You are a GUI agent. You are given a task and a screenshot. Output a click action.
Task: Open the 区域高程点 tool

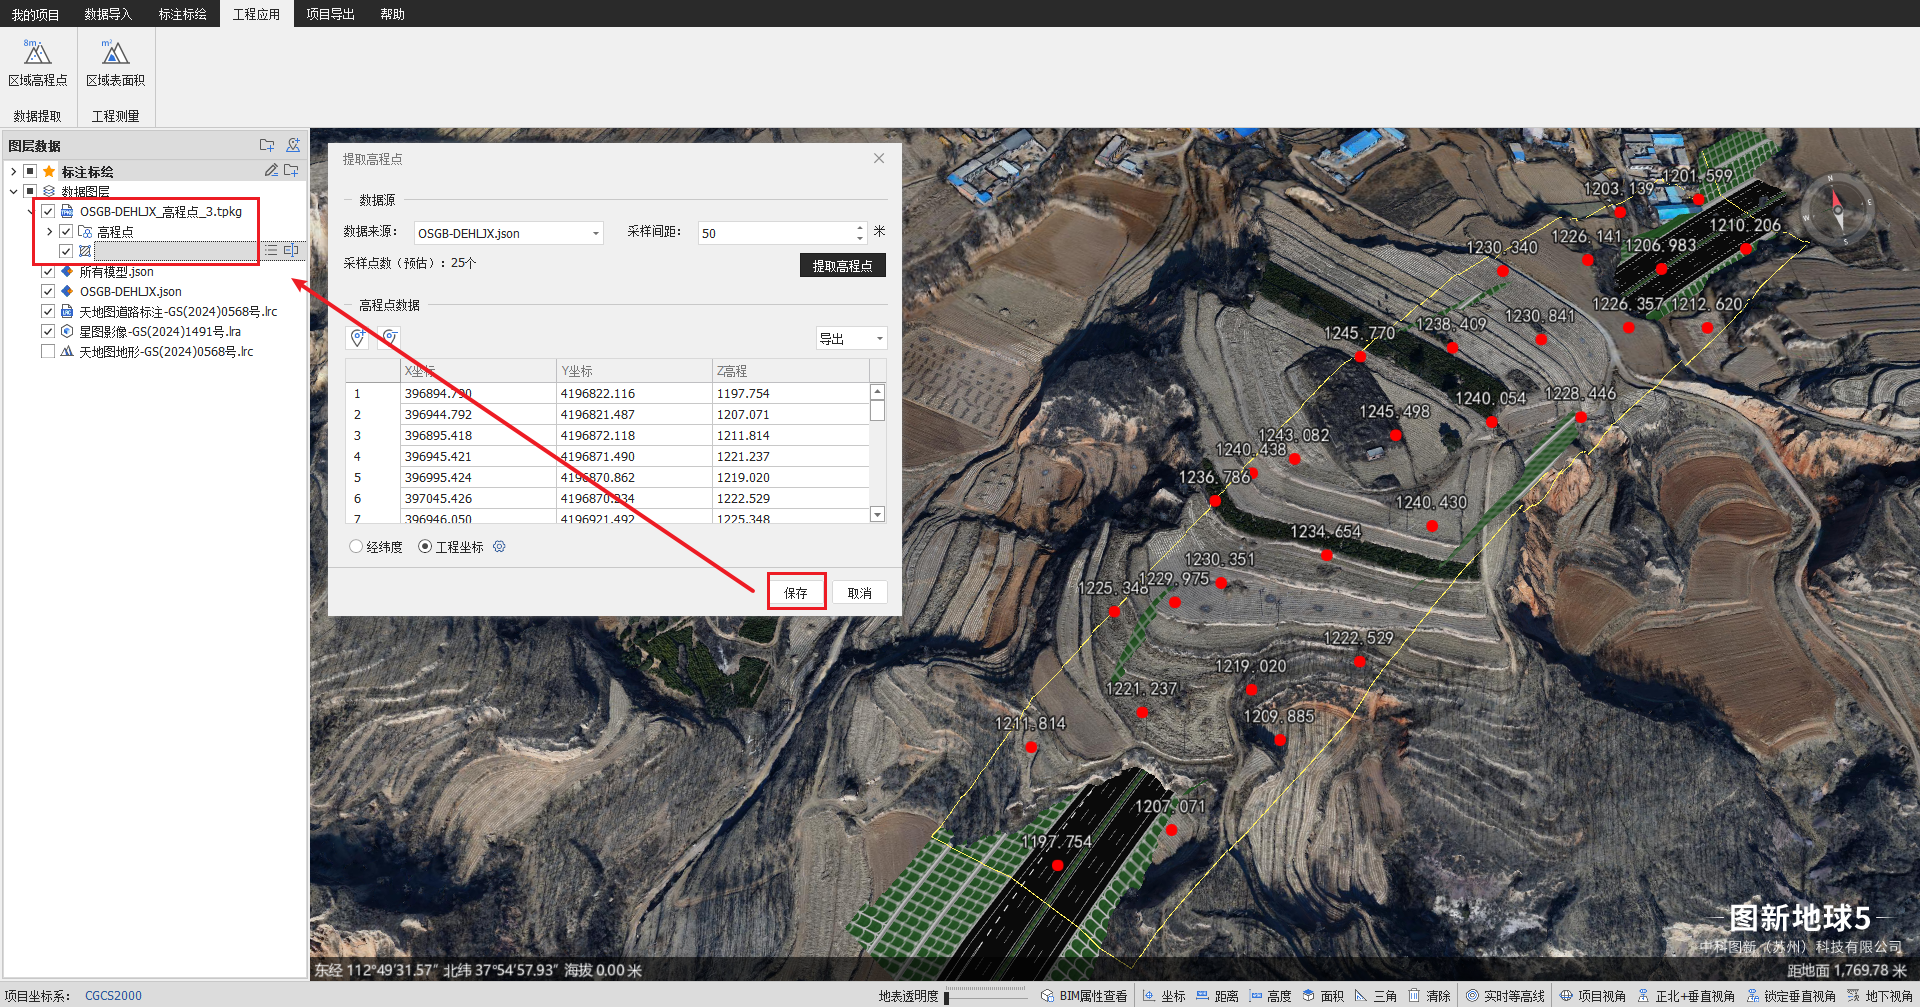point(38,62)
